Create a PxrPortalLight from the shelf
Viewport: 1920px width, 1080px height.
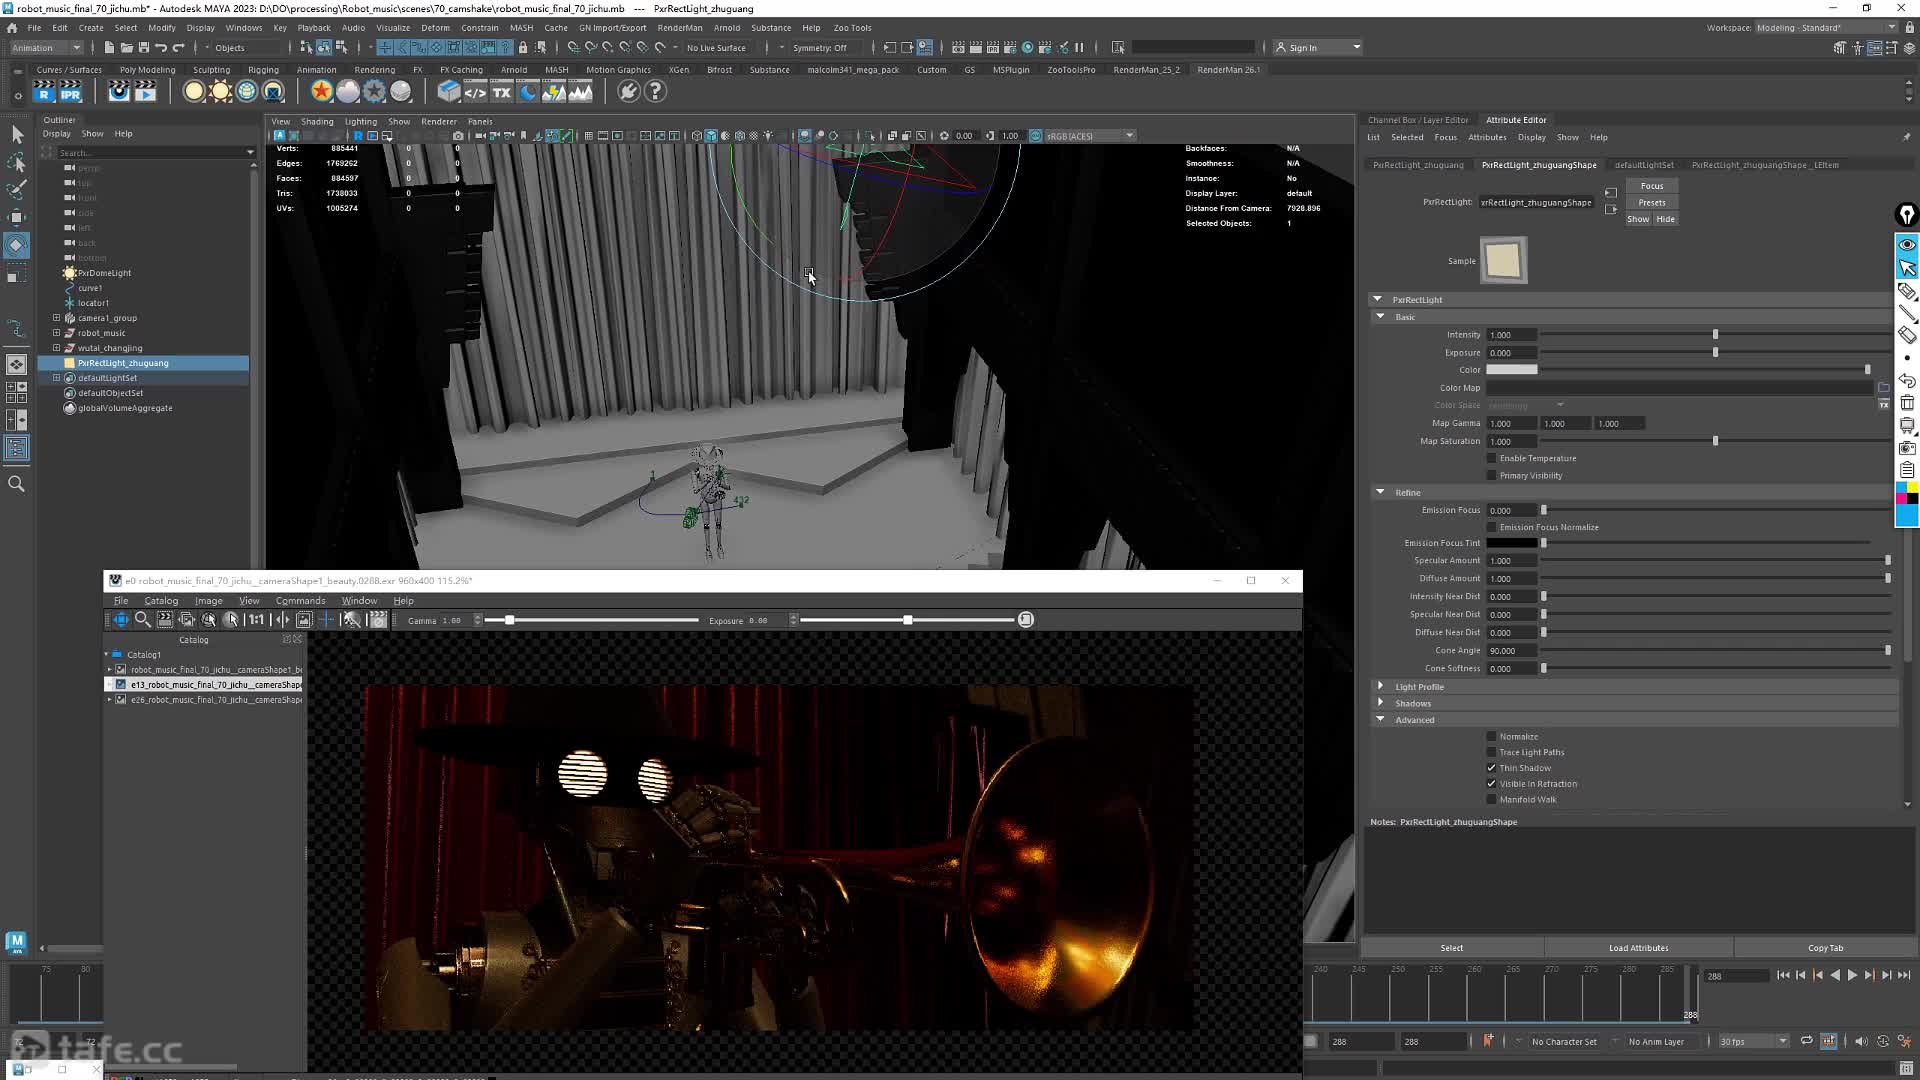[x=272, y=92]
